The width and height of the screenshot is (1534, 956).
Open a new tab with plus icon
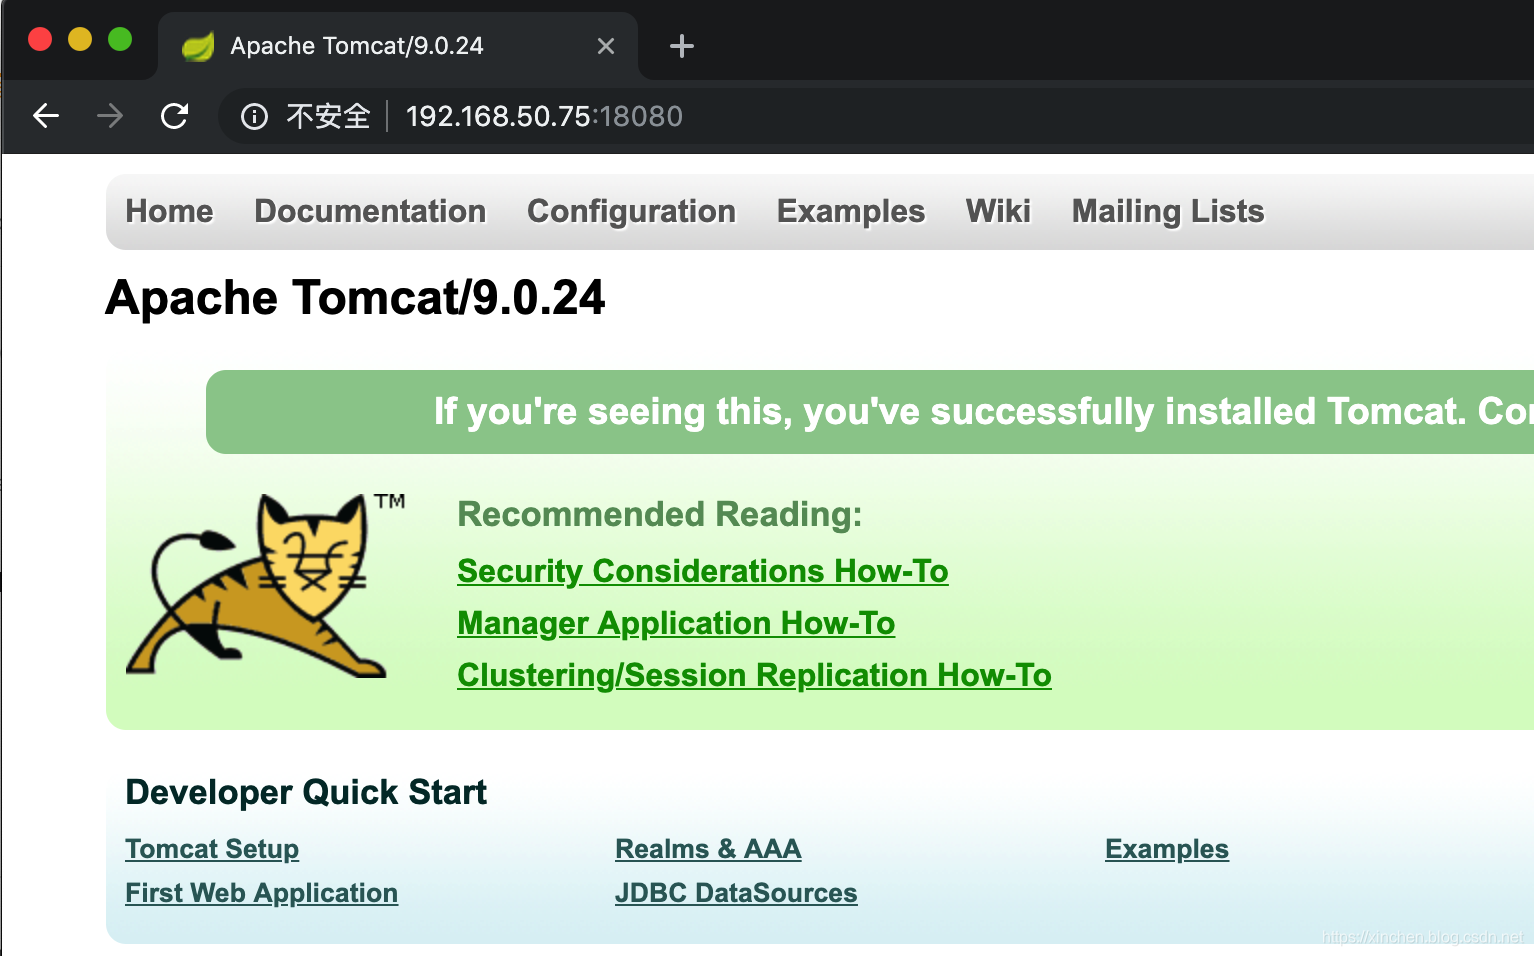682,46
